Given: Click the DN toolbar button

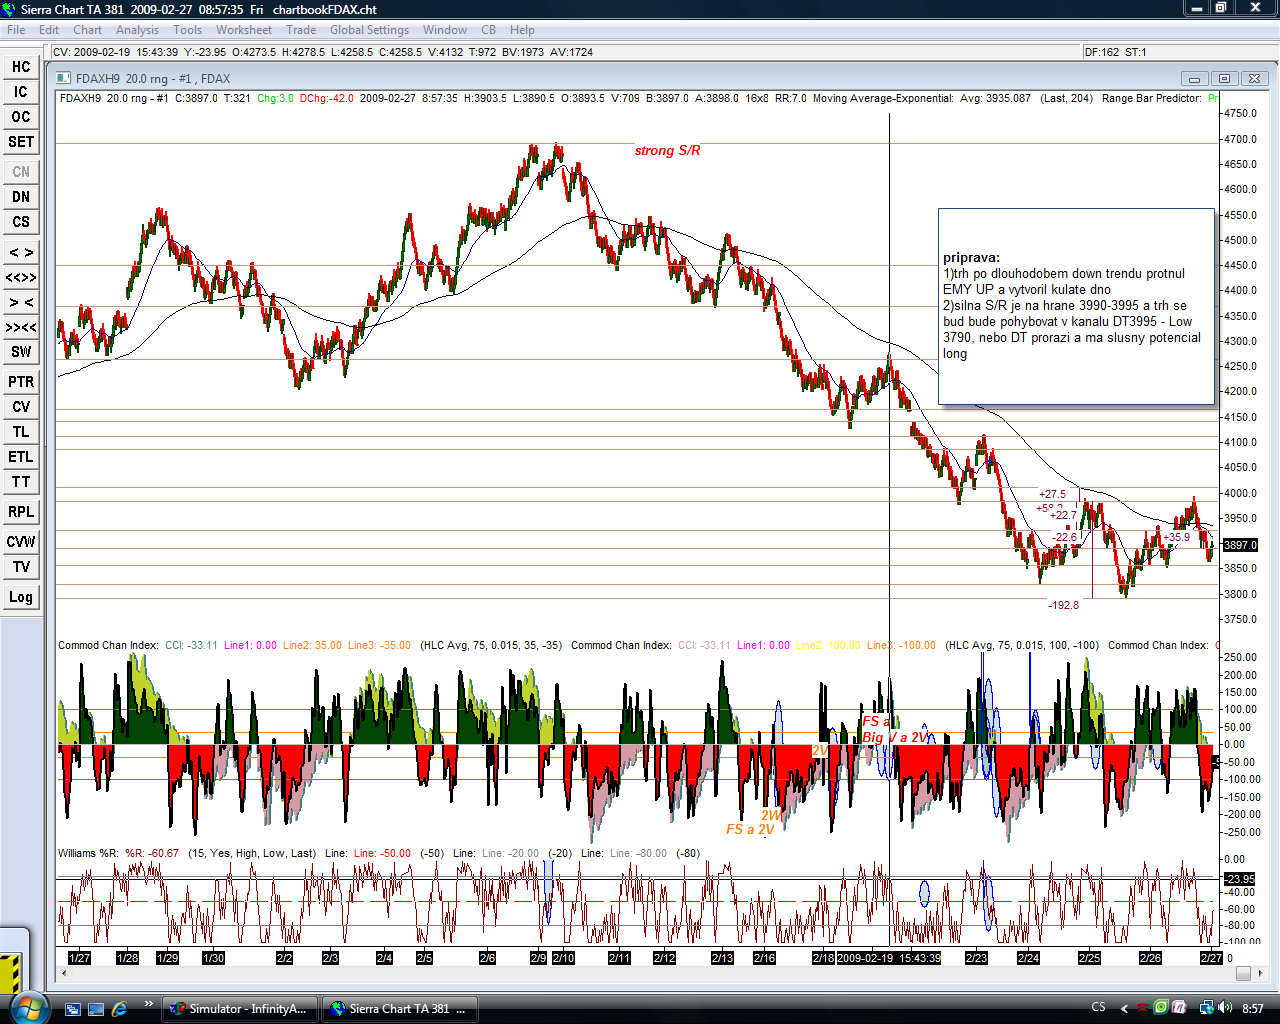Looking at the screenshot, I should pos(21,197).
